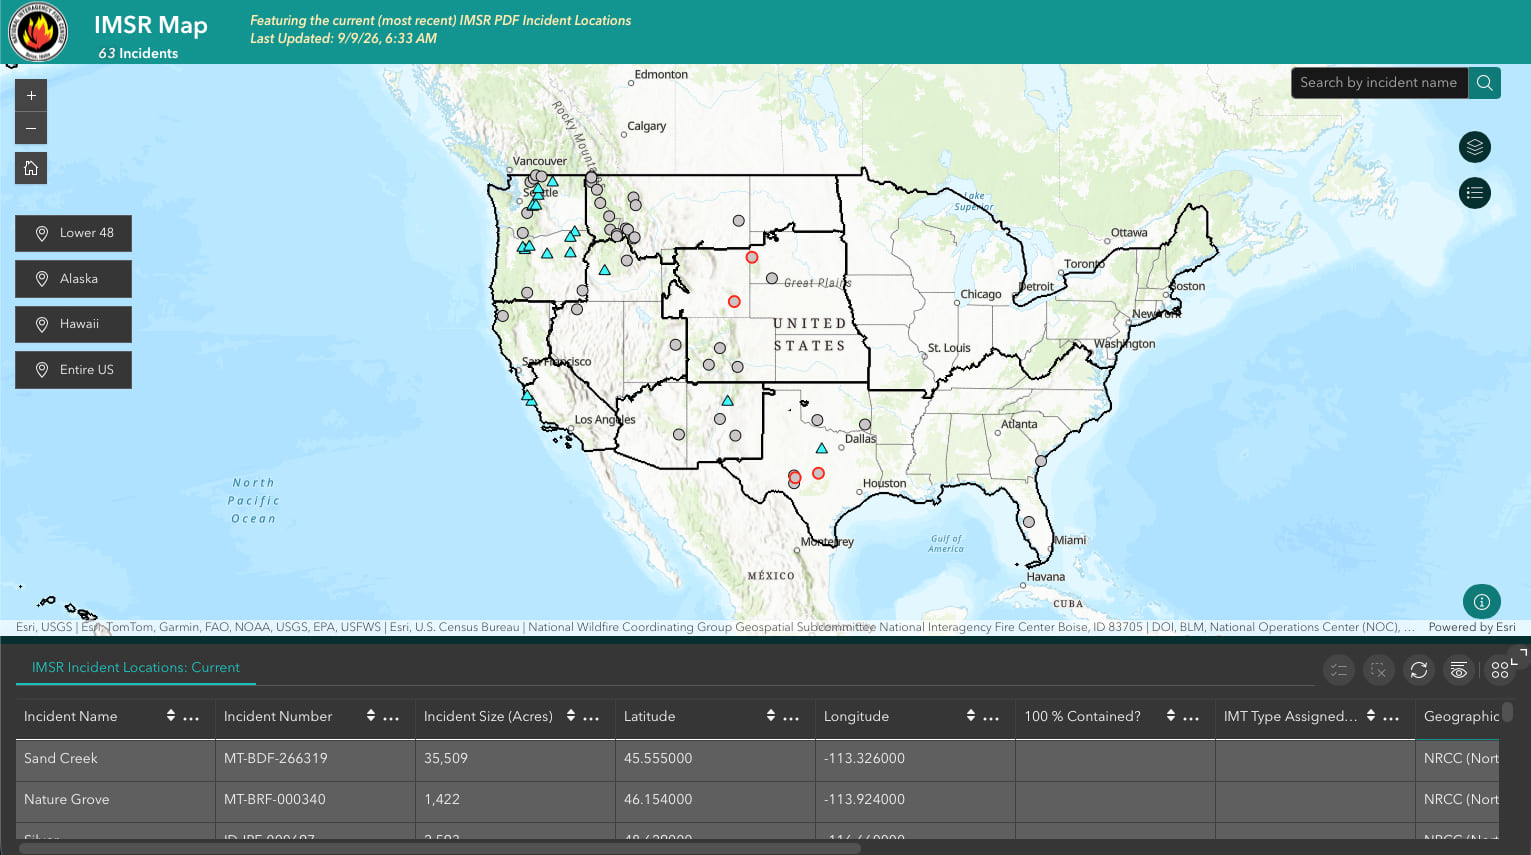Image resolution: width=1531 pixels, height=855 pixels.
Task: Open the map legend list
Action: [x=1475, y=193]
